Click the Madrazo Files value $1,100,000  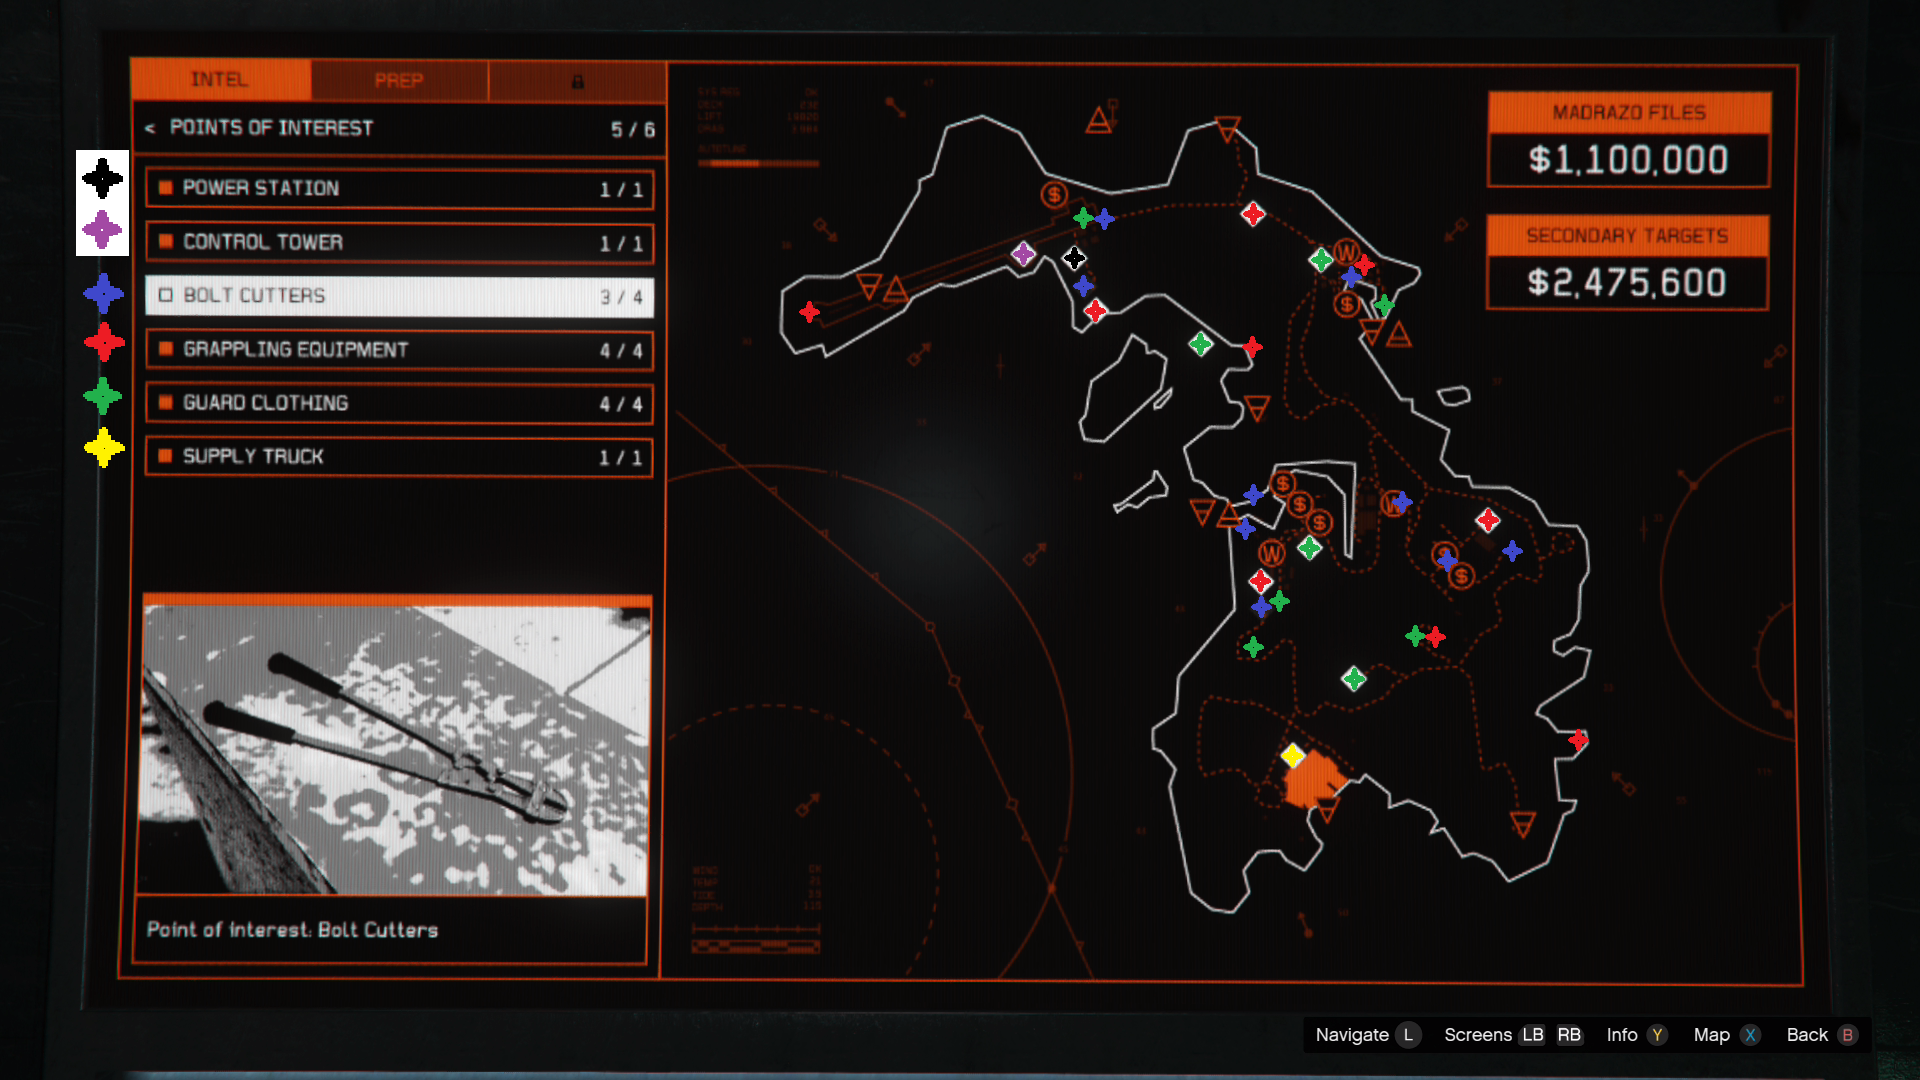coord(1628,160)
